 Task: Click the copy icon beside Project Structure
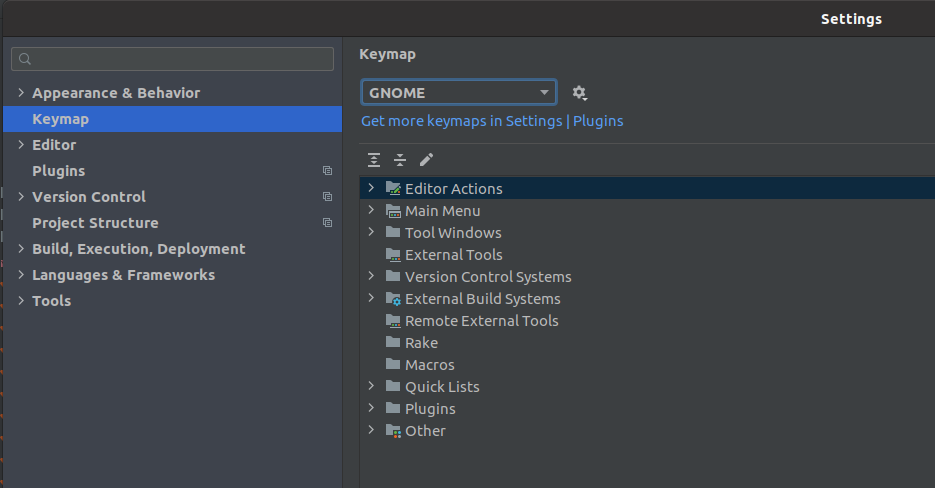pos(327,223)
